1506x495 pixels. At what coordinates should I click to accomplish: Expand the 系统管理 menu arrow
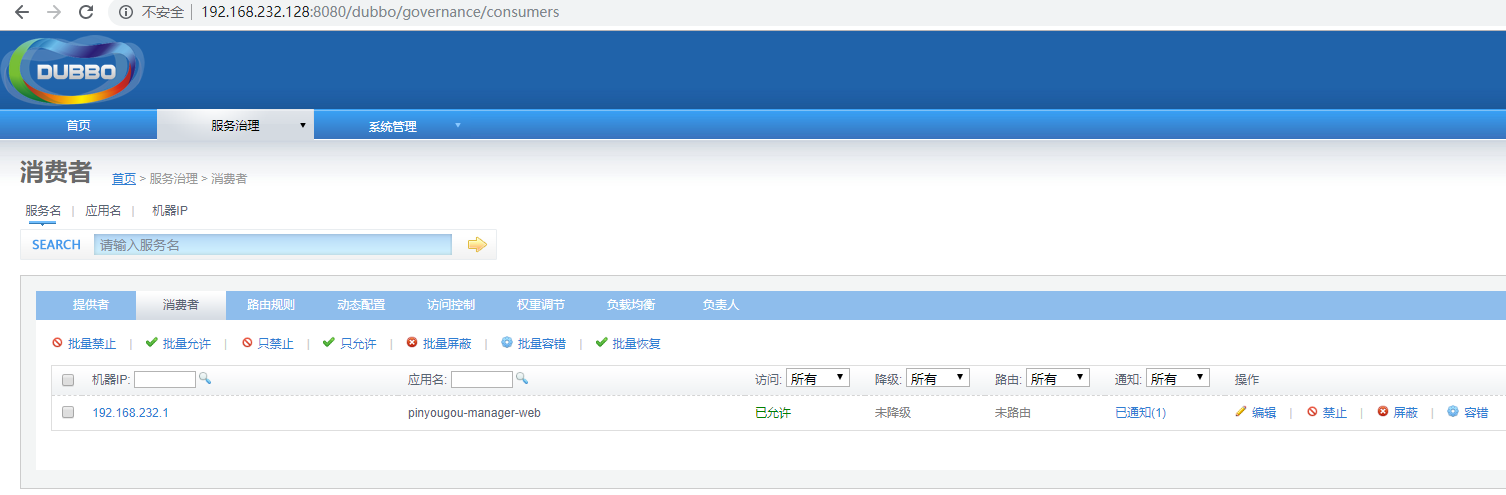[x=458, y=126]
